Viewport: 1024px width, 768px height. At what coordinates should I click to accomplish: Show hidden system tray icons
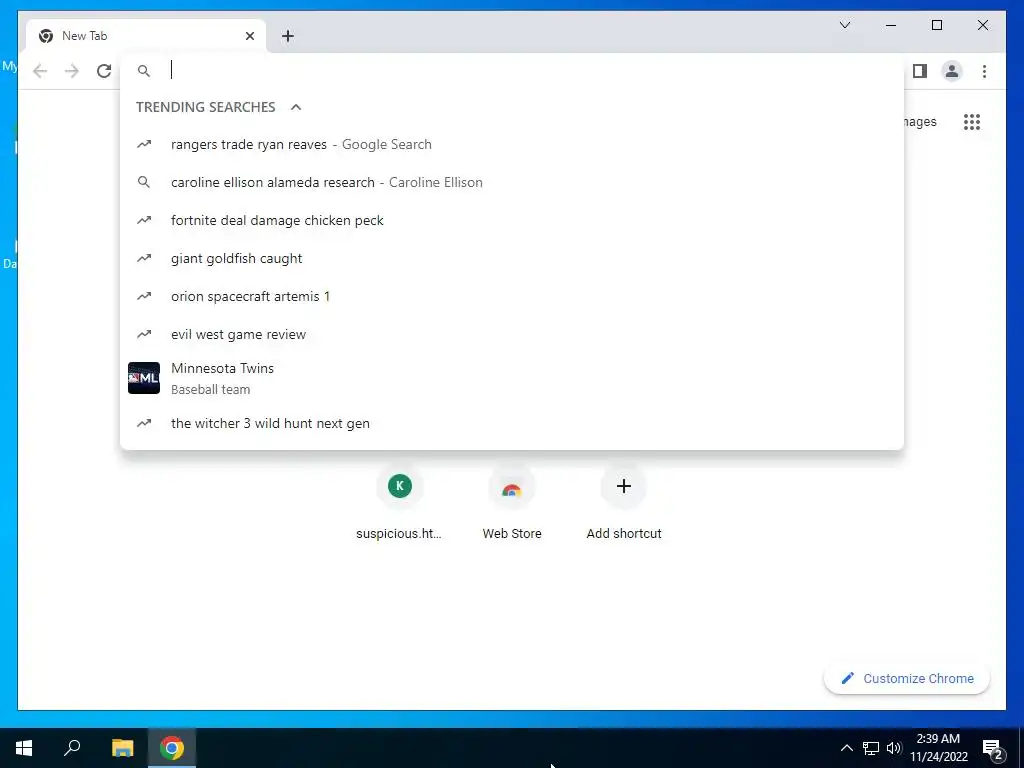pos(846,748)
